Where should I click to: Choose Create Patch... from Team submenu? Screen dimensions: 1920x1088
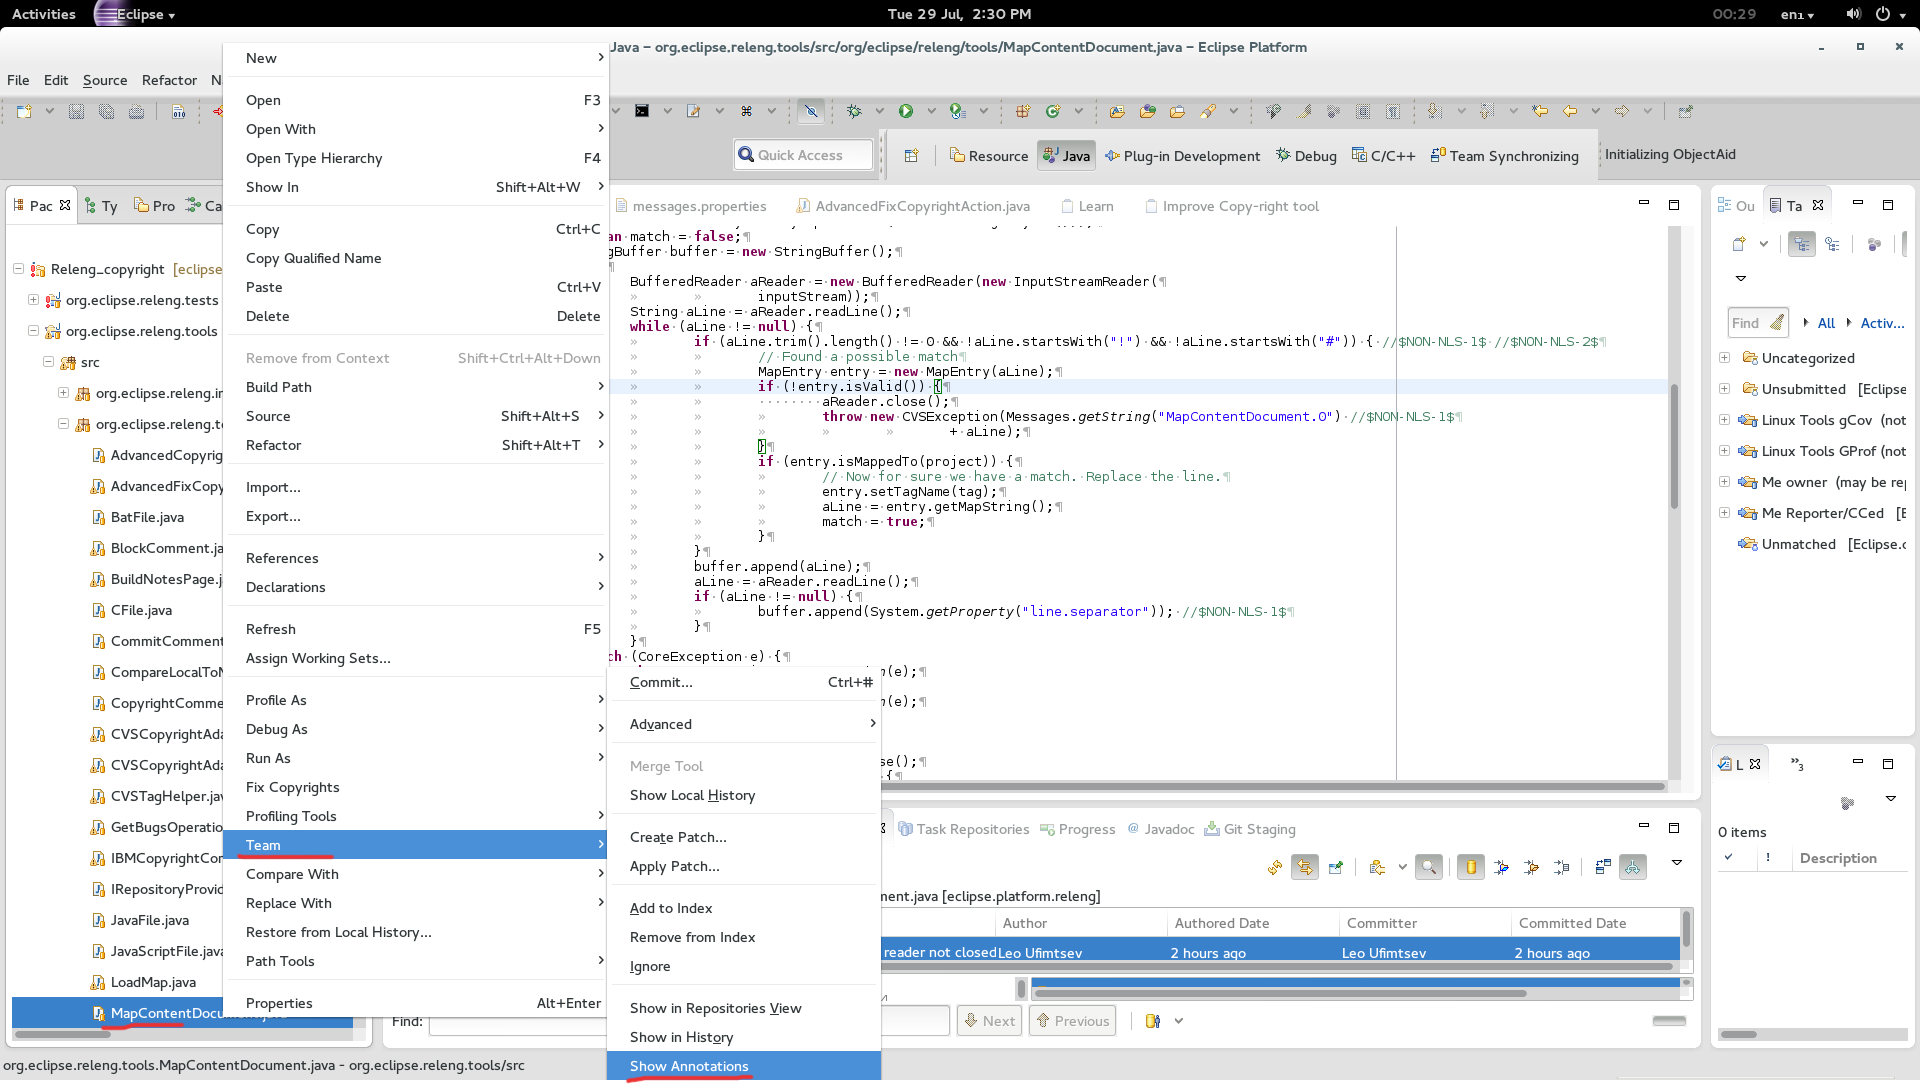tap(743, 837)
